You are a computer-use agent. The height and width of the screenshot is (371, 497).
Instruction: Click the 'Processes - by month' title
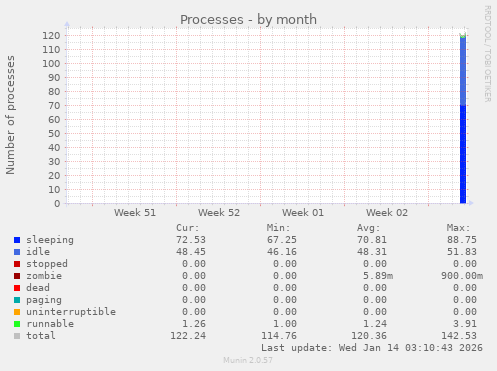point(248,20)
